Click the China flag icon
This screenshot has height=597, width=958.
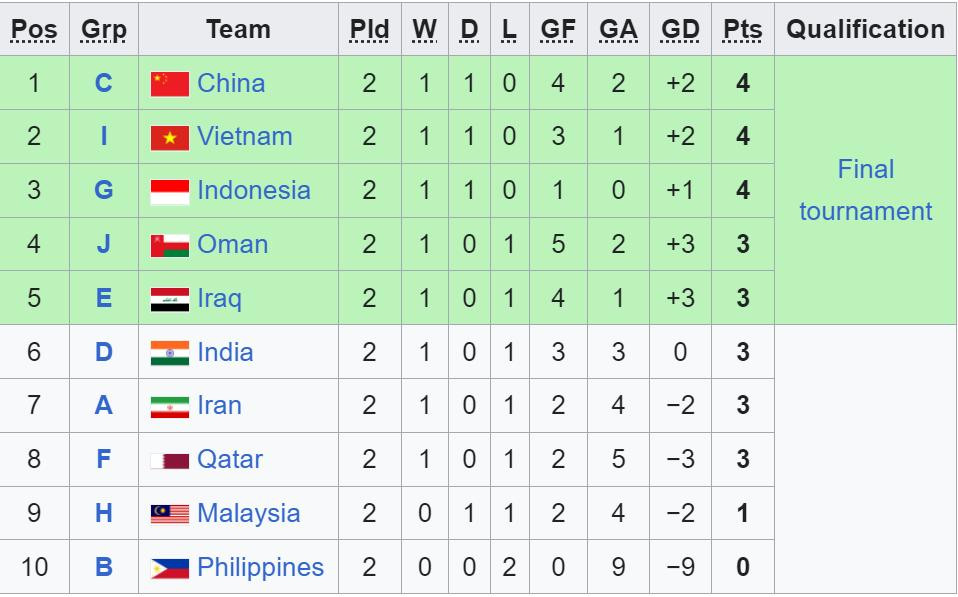[x=169, y=84]
